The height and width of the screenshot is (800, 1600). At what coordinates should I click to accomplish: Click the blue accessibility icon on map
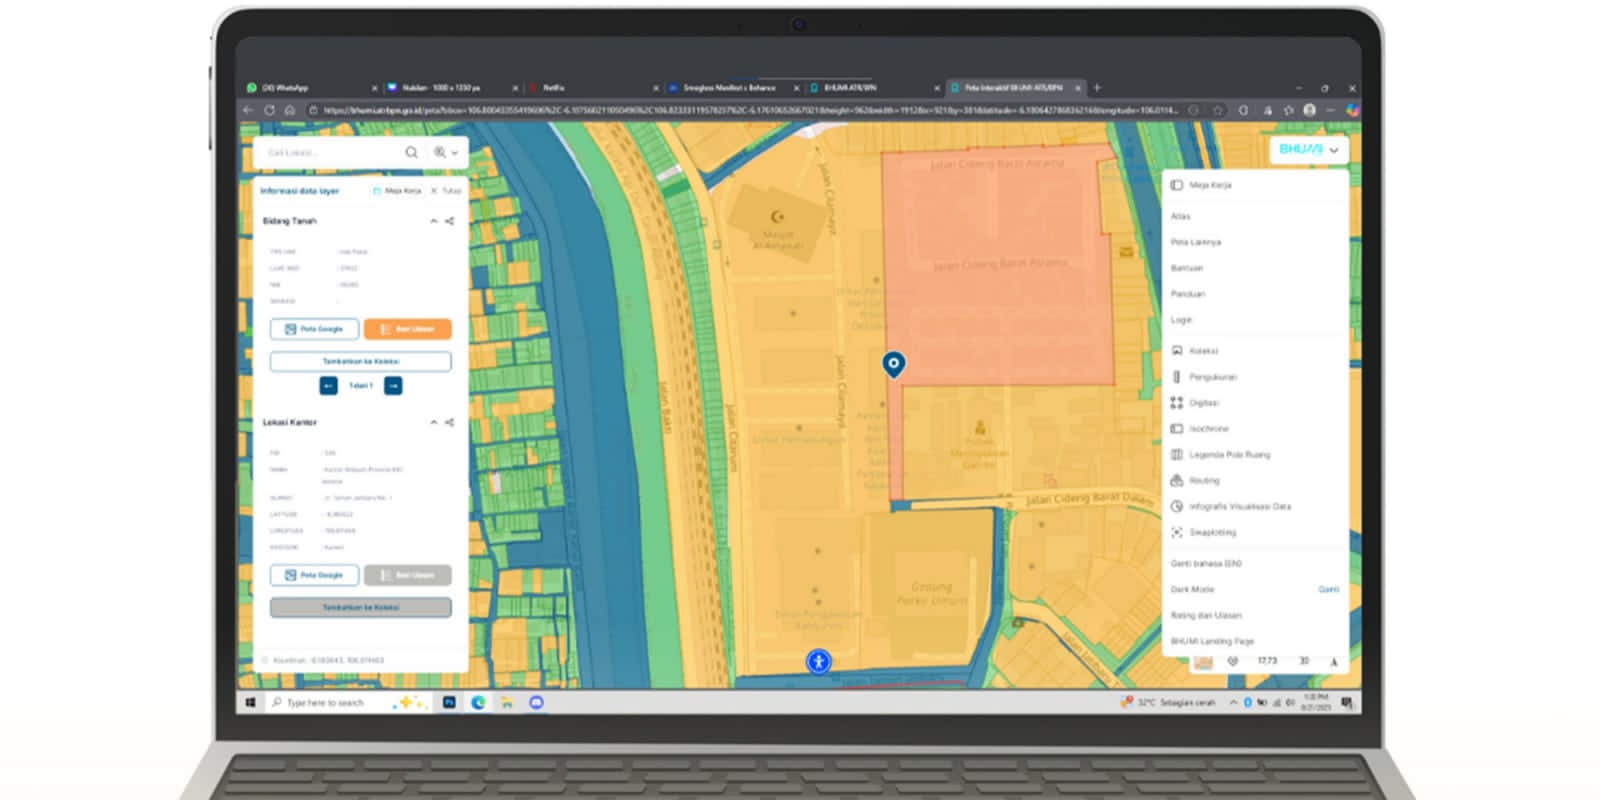(x=818, y=661)
